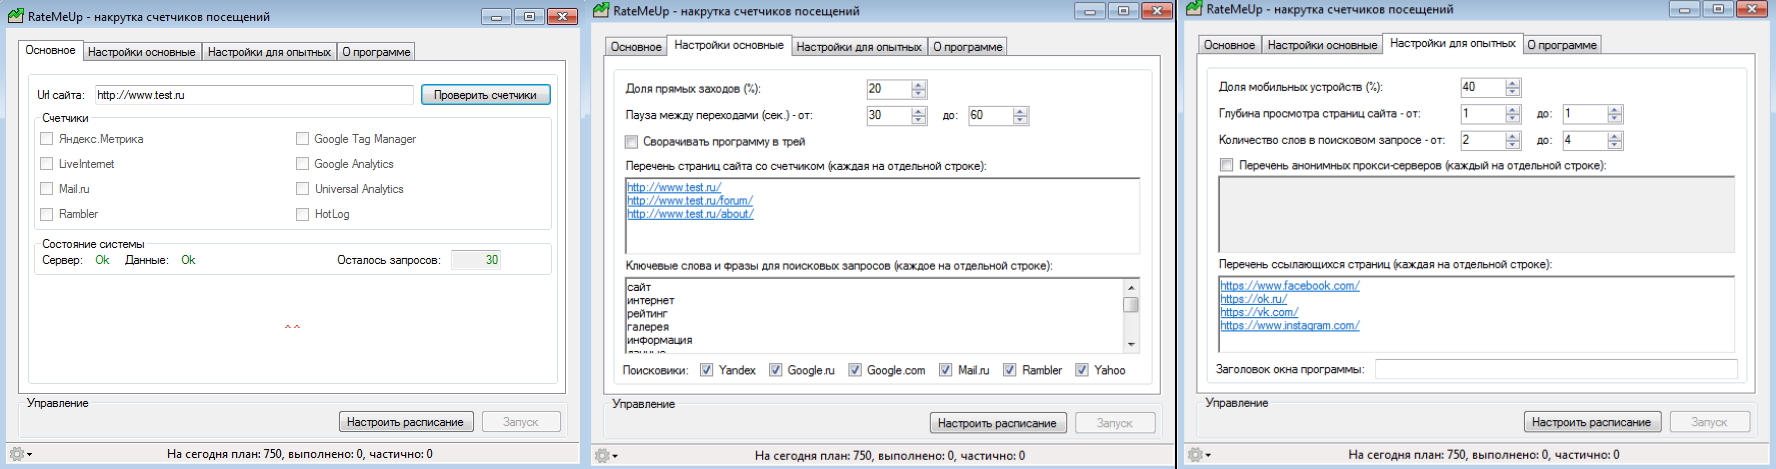Tick the Mail.ru counter checkbox
This screenshot has height=469, width=1776.
pos(47,189)
